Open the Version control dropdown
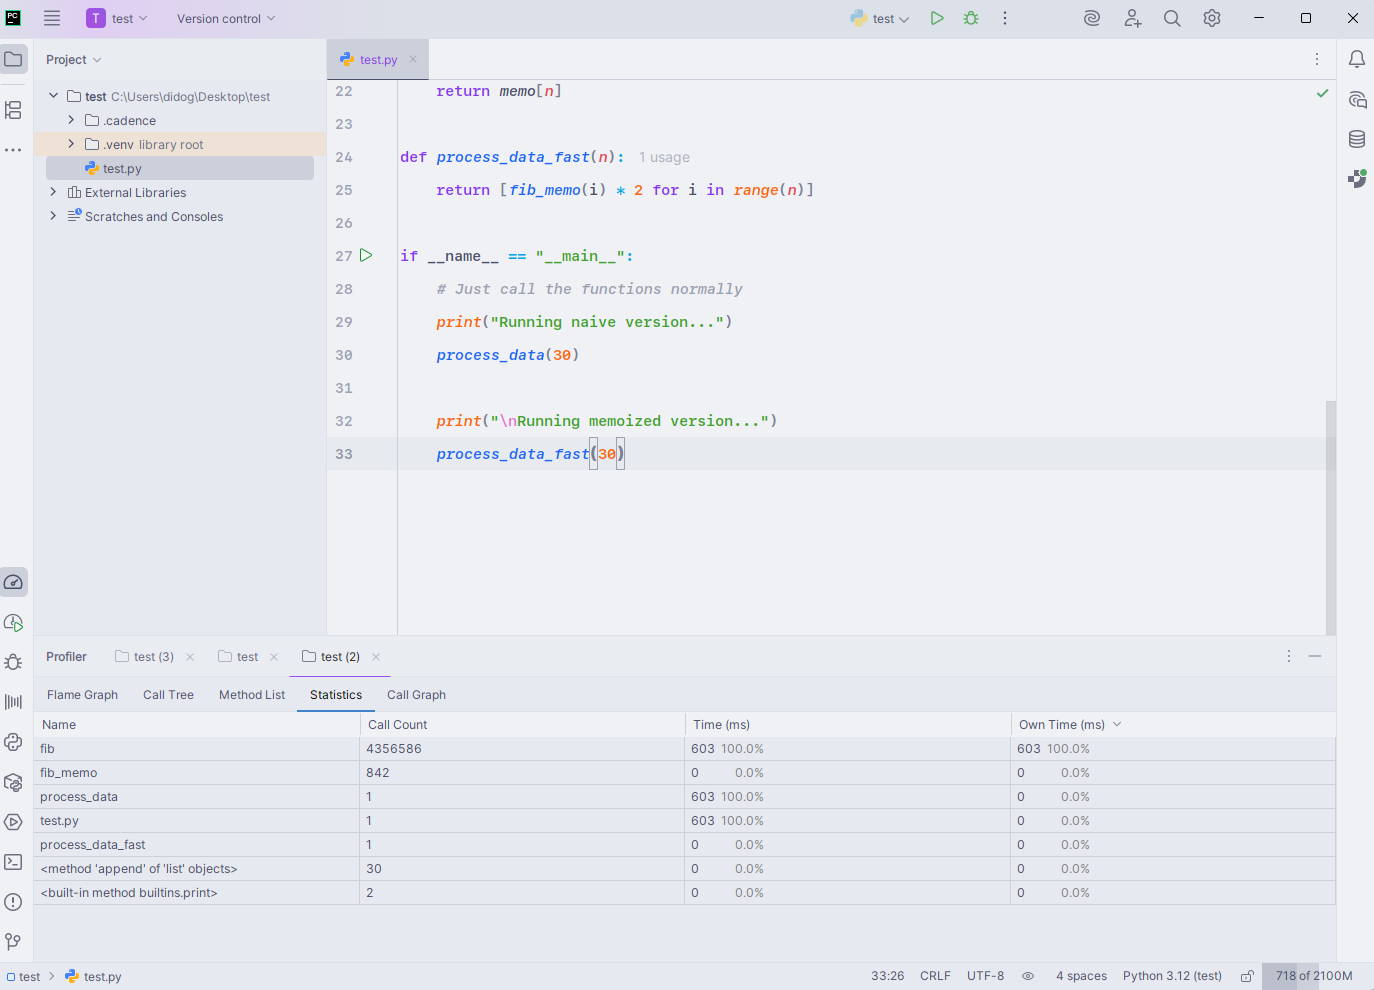 225,18
